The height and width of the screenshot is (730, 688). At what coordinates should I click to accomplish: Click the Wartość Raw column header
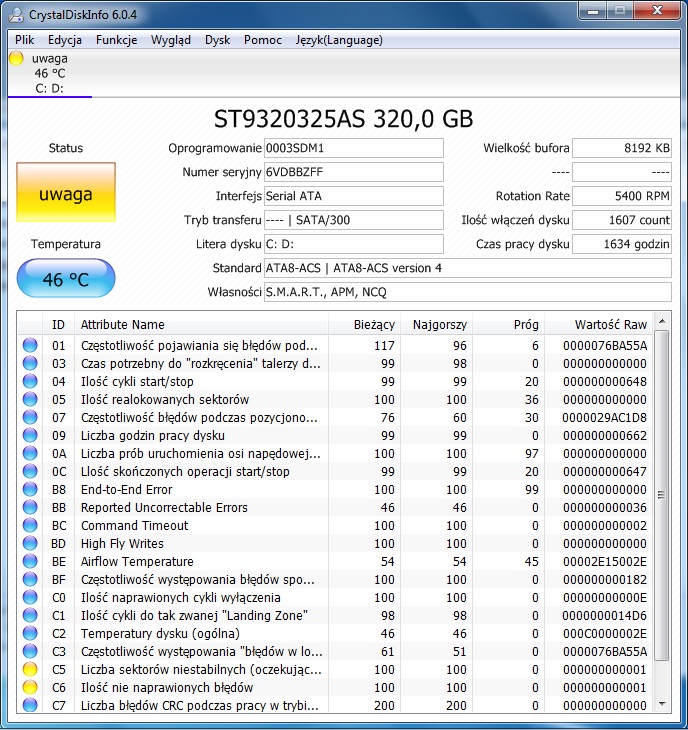pyautogui.click(x=598, y=324)
